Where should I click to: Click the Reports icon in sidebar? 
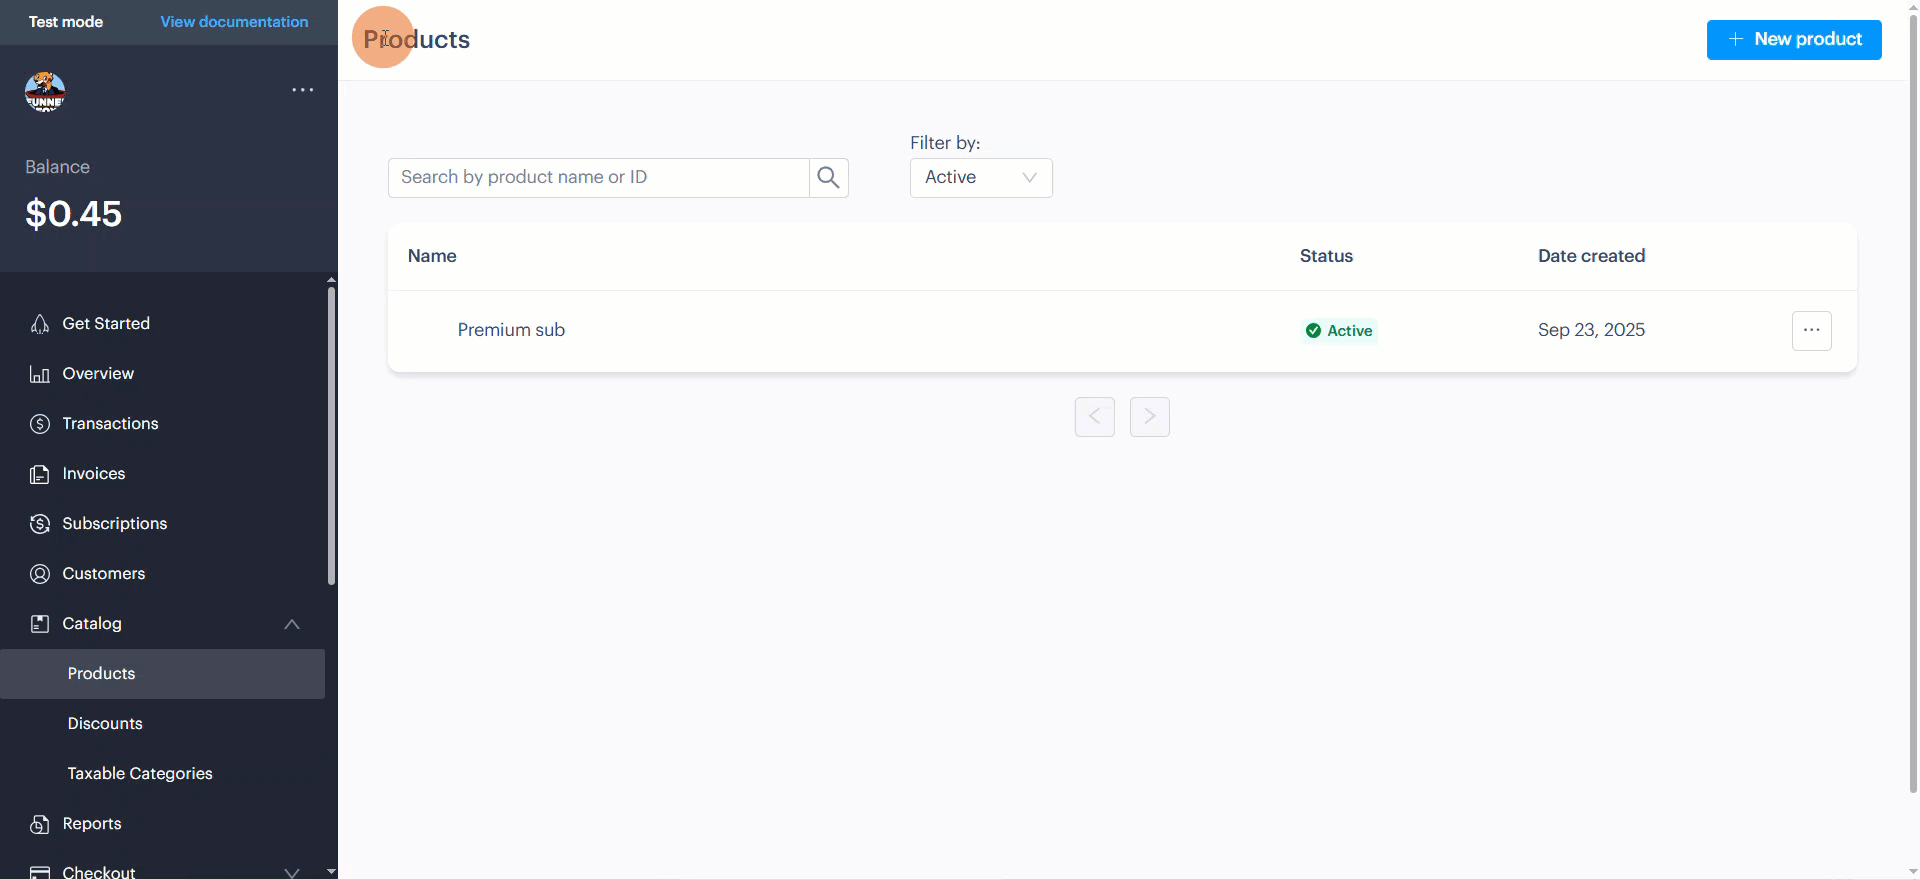(40, 824)
